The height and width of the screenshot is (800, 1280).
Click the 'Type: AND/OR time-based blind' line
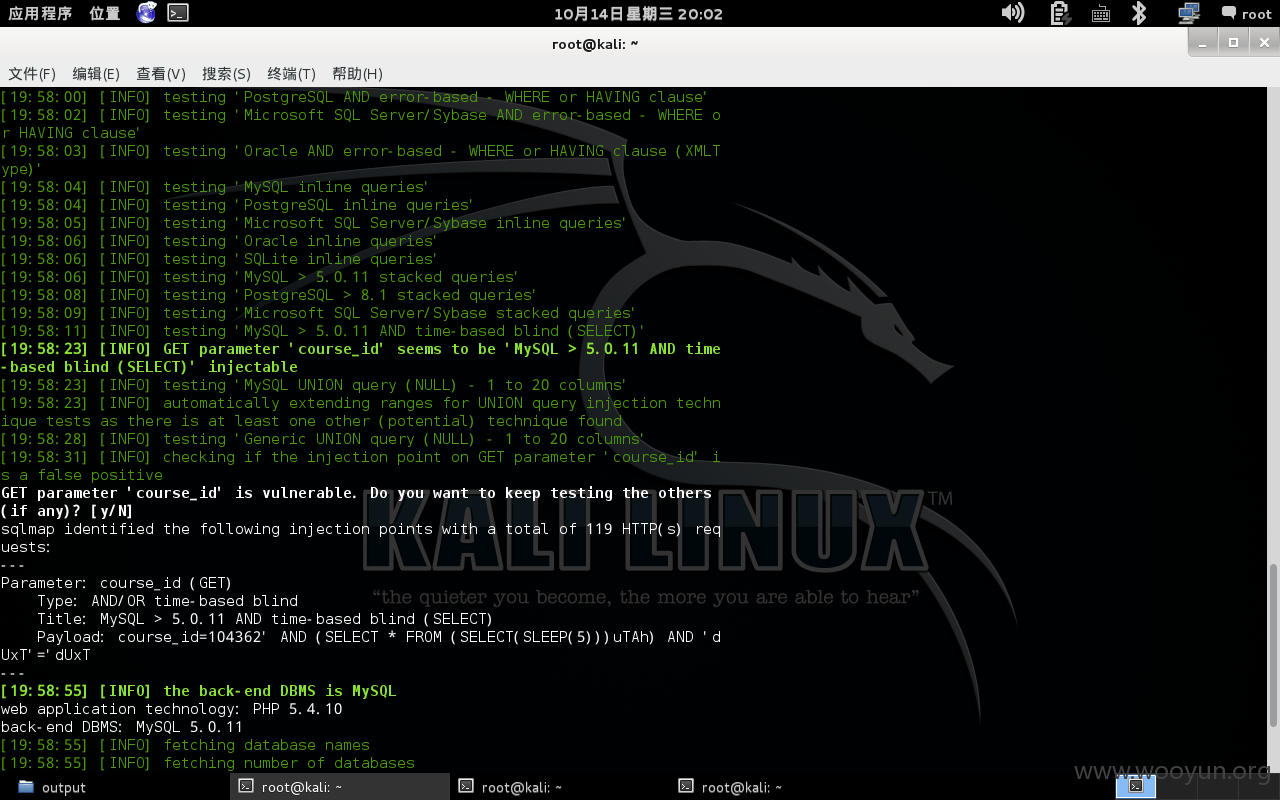(167, 601)
